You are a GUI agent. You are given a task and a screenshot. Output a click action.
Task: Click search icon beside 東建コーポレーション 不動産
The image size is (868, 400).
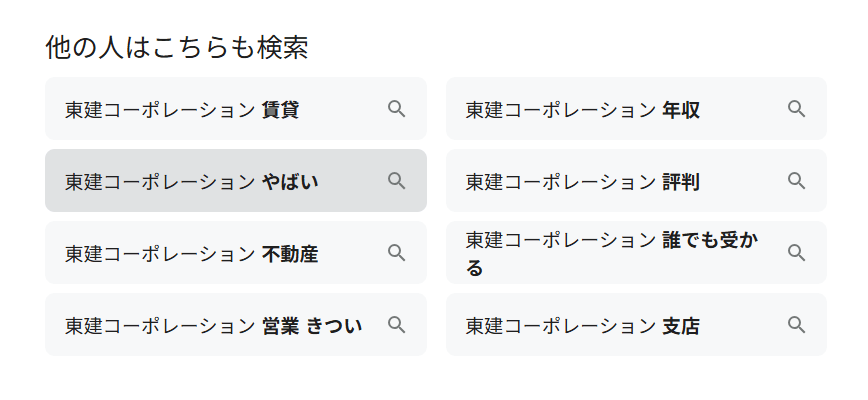(x=396, y=253)
